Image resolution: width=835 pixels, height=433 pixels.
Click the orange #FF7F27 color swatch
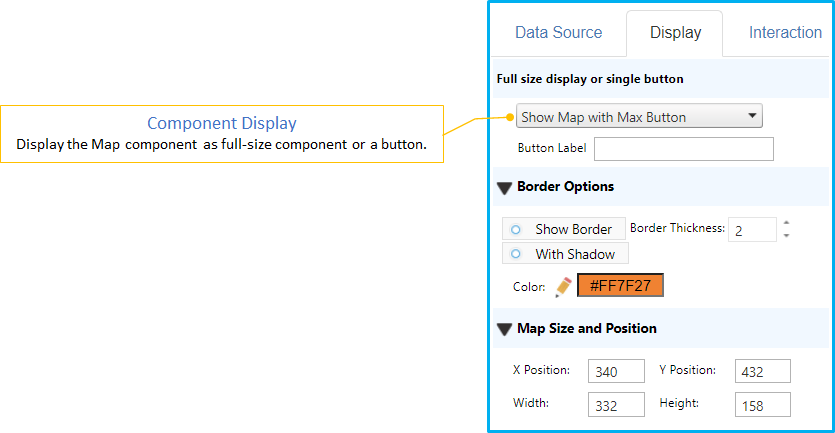[x=620, y=286]
